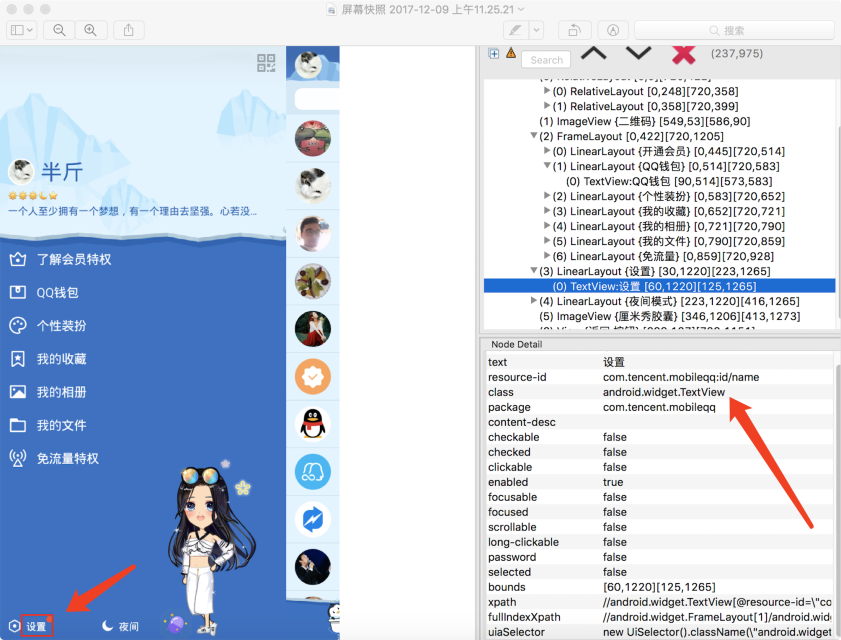Screen dimensions: 841x640
Task: Tap the purple planet capsule icon
Action: click(x=176, y=624)
